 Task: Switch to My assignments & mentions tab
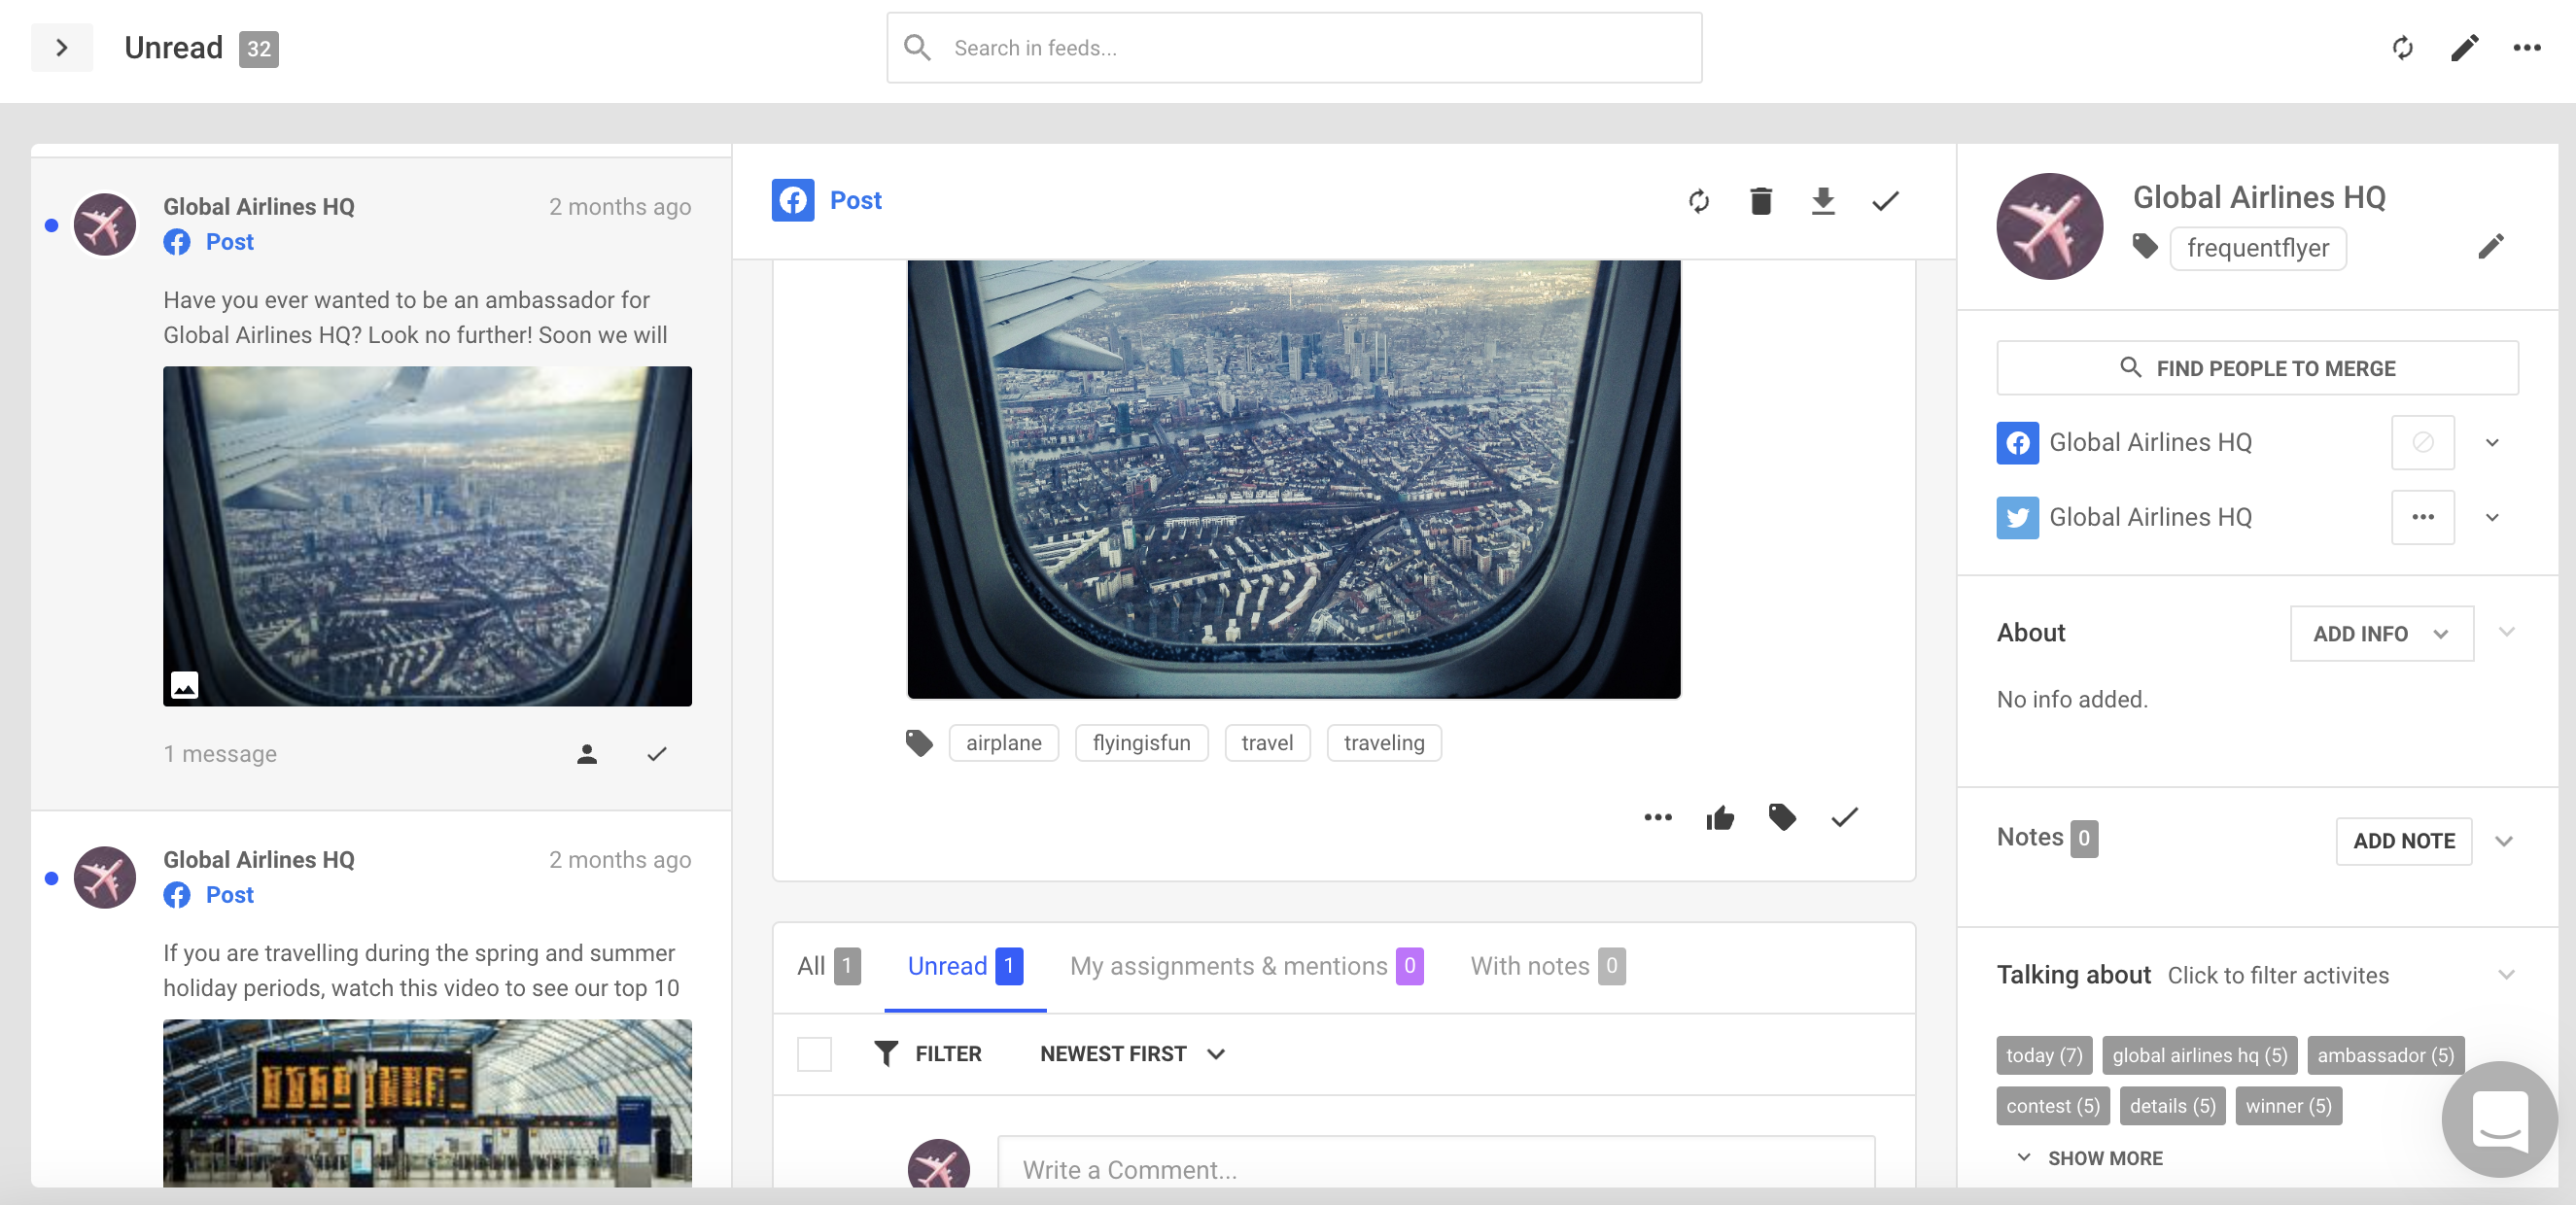point(1246,965)
